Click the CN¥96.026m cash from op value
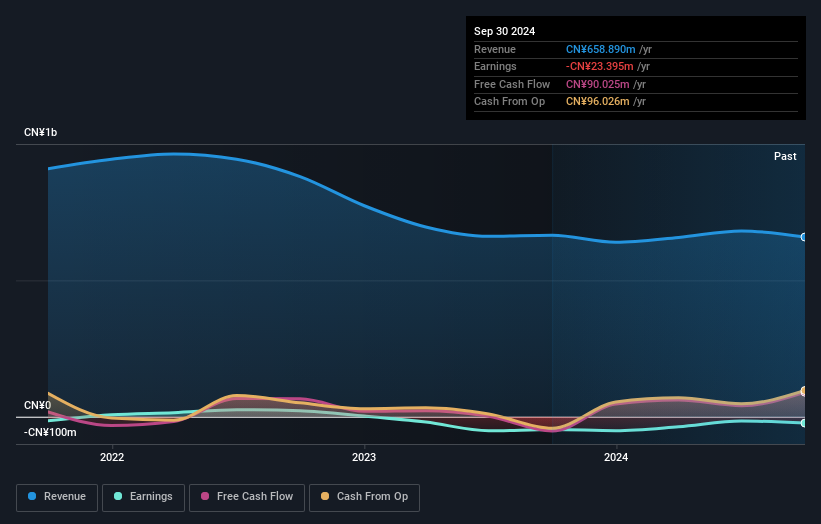 pos(597,102)
